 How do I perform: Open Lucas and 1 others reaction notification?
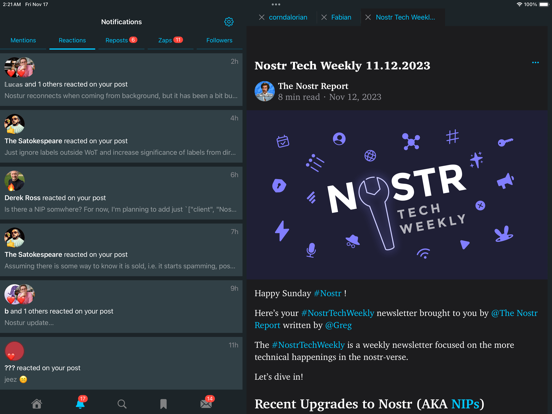pos(121,80)
